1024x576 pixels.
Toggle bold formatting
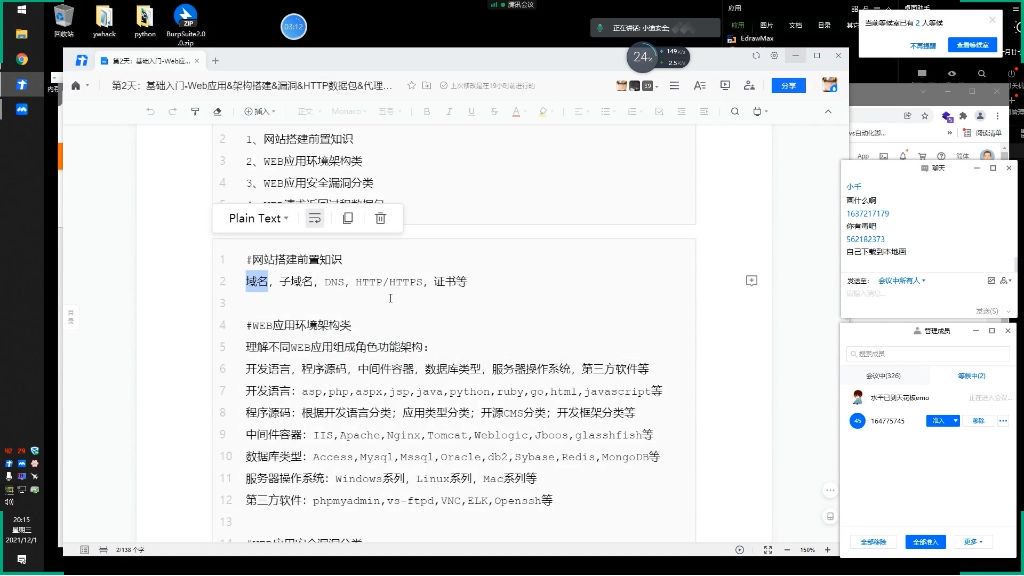click(x=427, y=112)
